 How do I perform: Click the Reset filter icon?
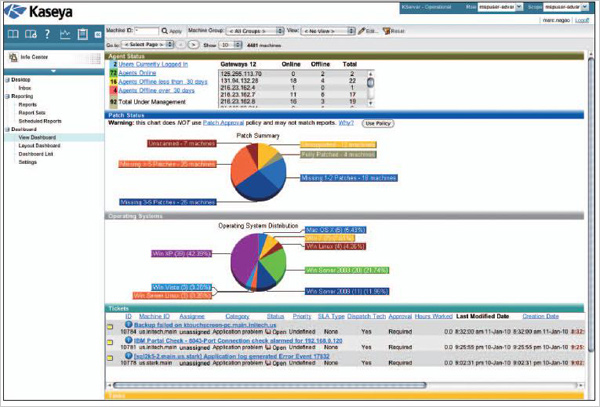point(386,31)
